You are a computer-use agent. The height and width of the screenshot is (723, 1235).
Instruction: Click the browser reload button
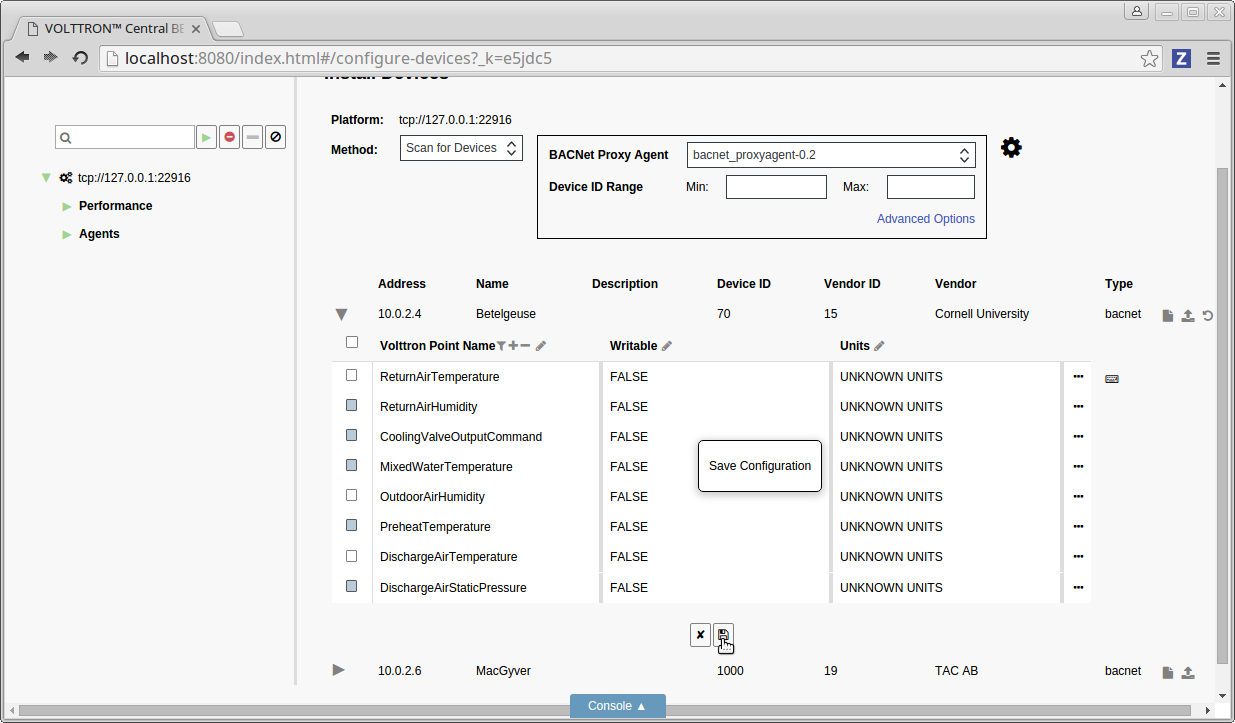[80, 58]
